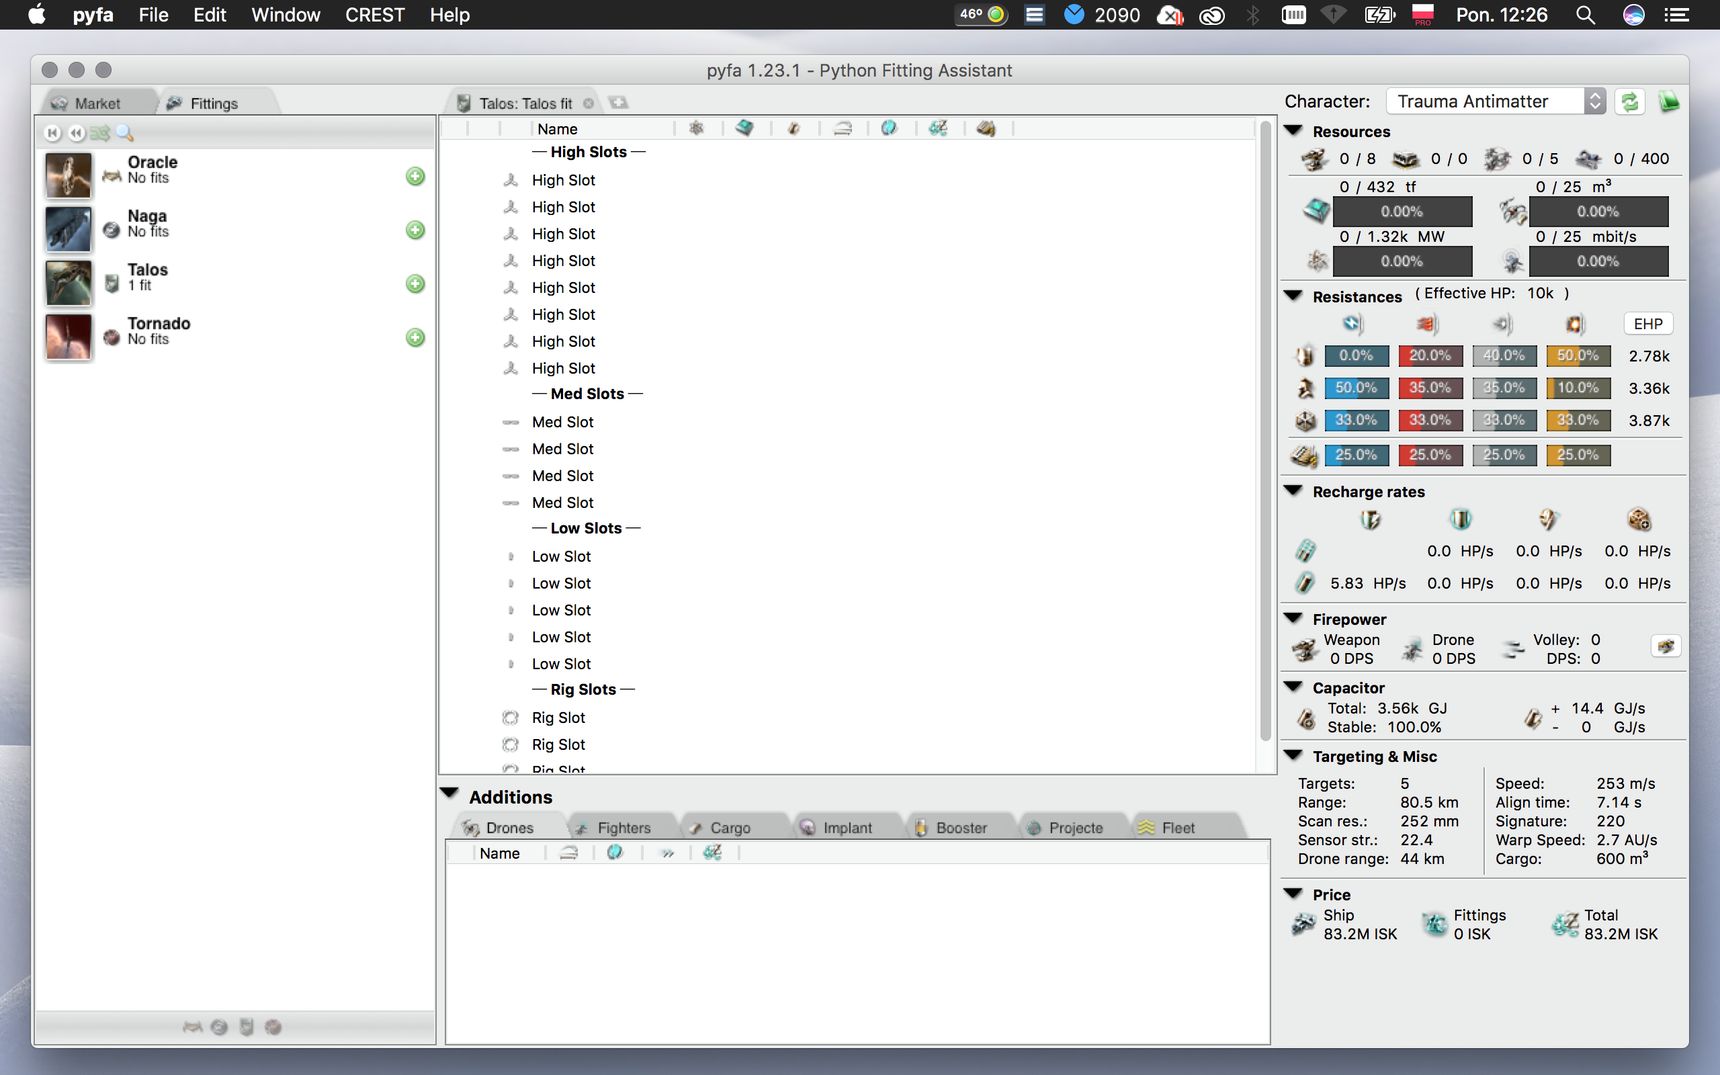Click the shield EM resistance 0.0% cell
The image size is (1720, 1075).
tap(1356, 355)
